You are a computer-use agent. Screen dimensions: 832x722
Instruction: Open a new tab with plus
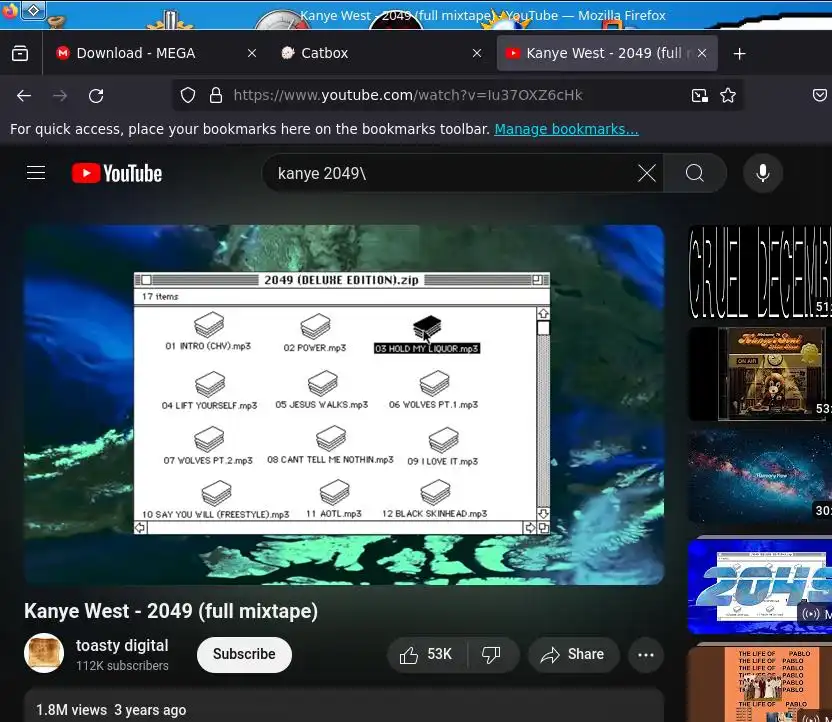(x=739, y=54)
